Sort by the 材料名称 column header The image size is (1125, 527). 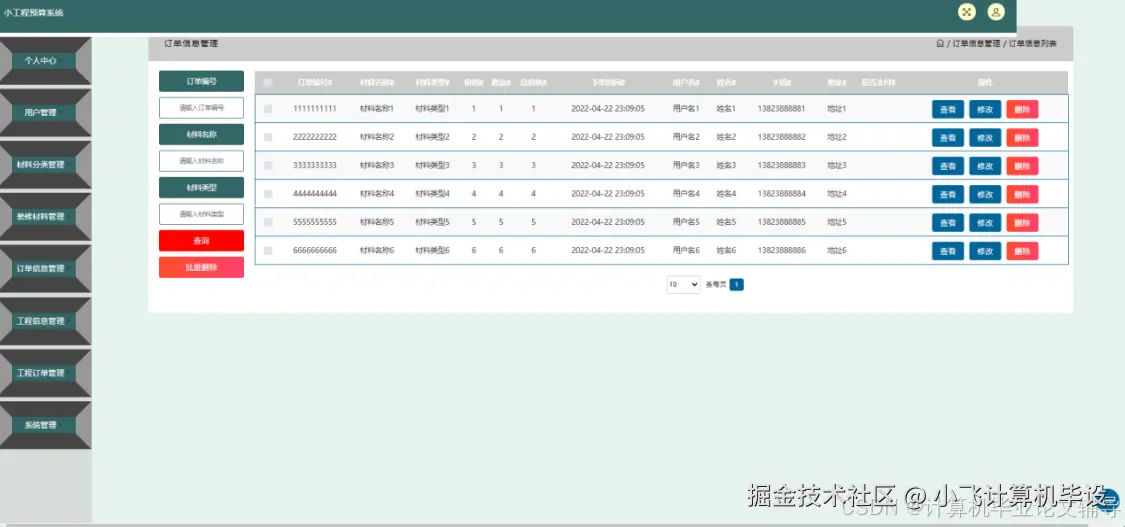point(377,83)
